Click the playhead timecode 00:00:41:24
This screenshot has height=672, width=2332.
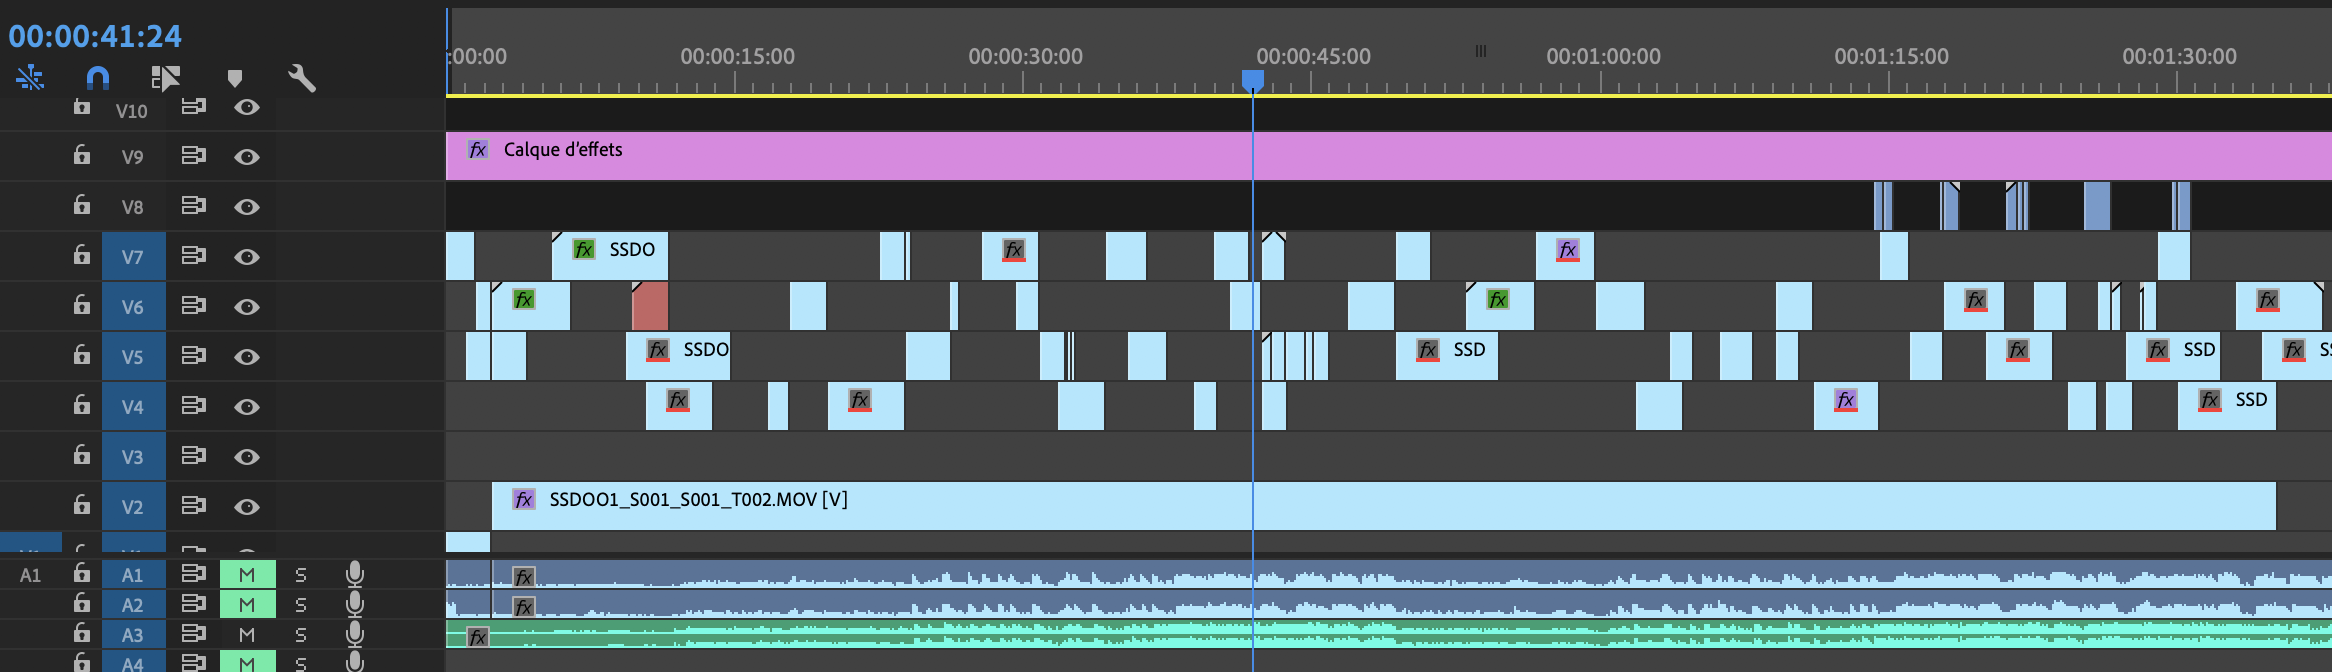pos(95,36)
